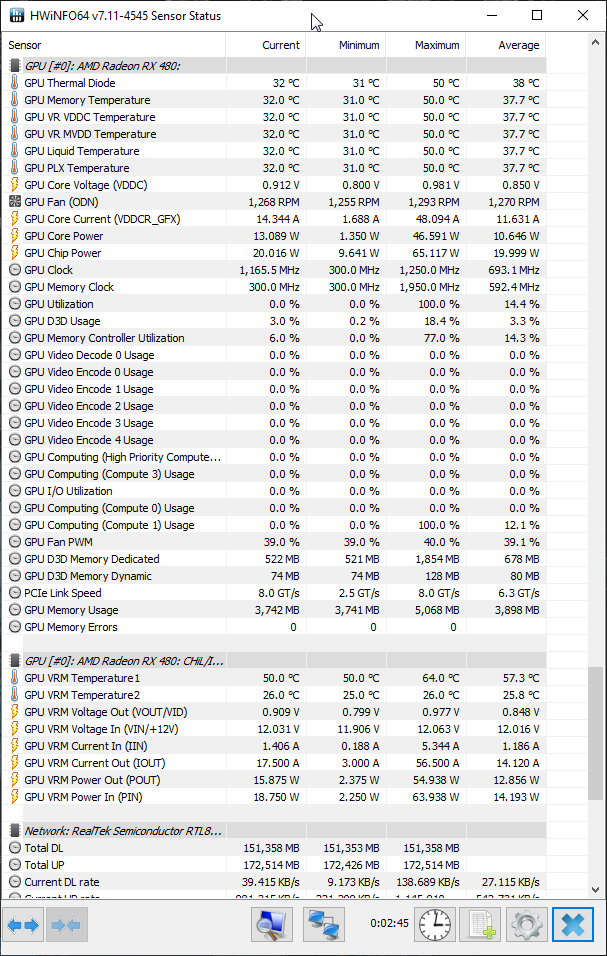Open the sensor search monitor icon

(272, 925)
